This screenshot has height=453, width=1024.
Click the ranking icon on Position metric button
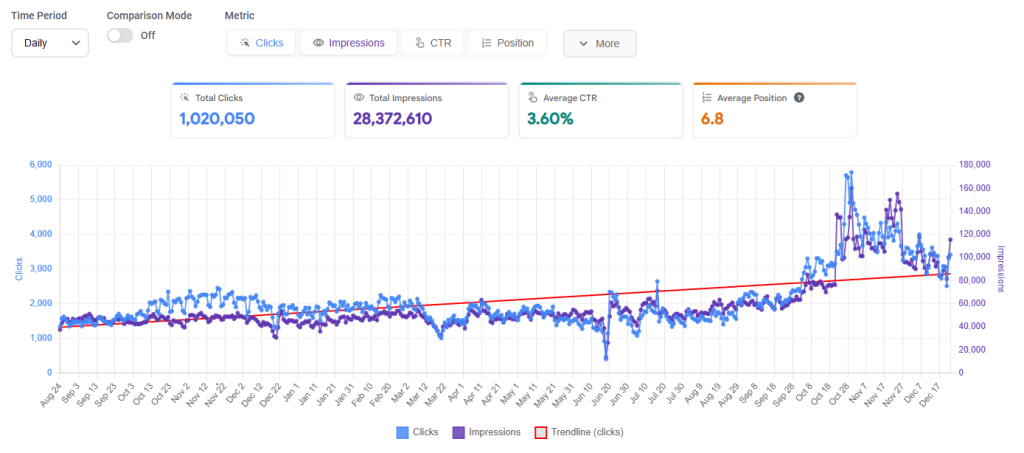click(x=486, y=43)
